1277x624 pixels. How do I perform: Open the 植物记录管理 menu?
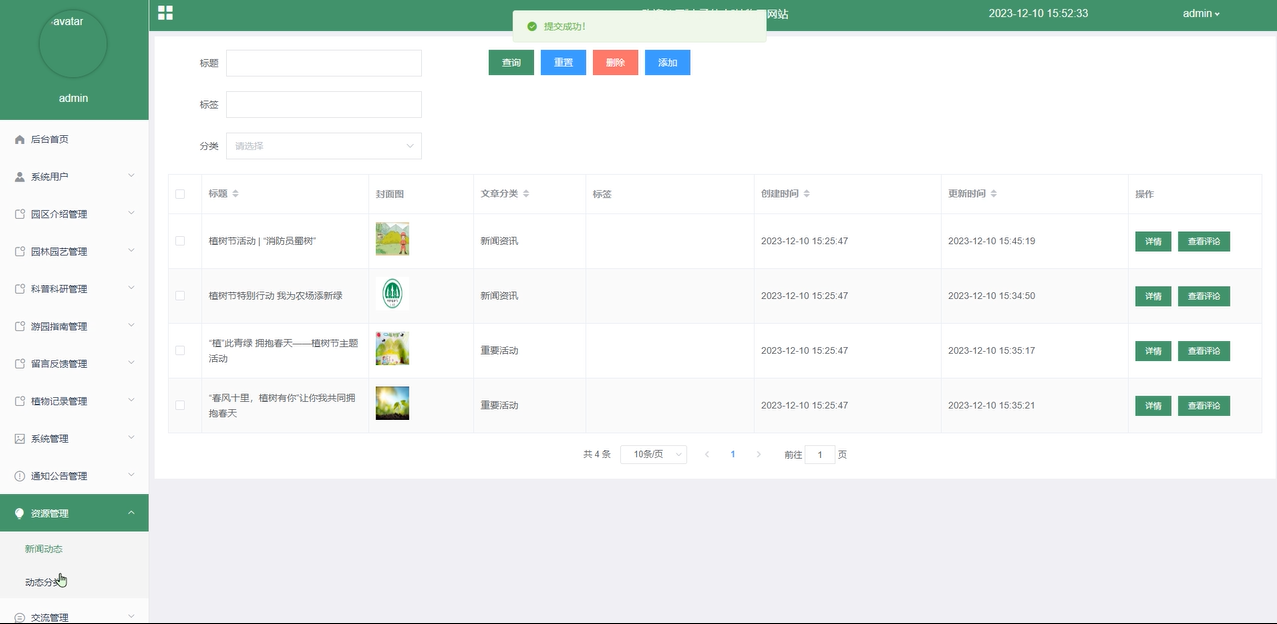coord(74,401)
